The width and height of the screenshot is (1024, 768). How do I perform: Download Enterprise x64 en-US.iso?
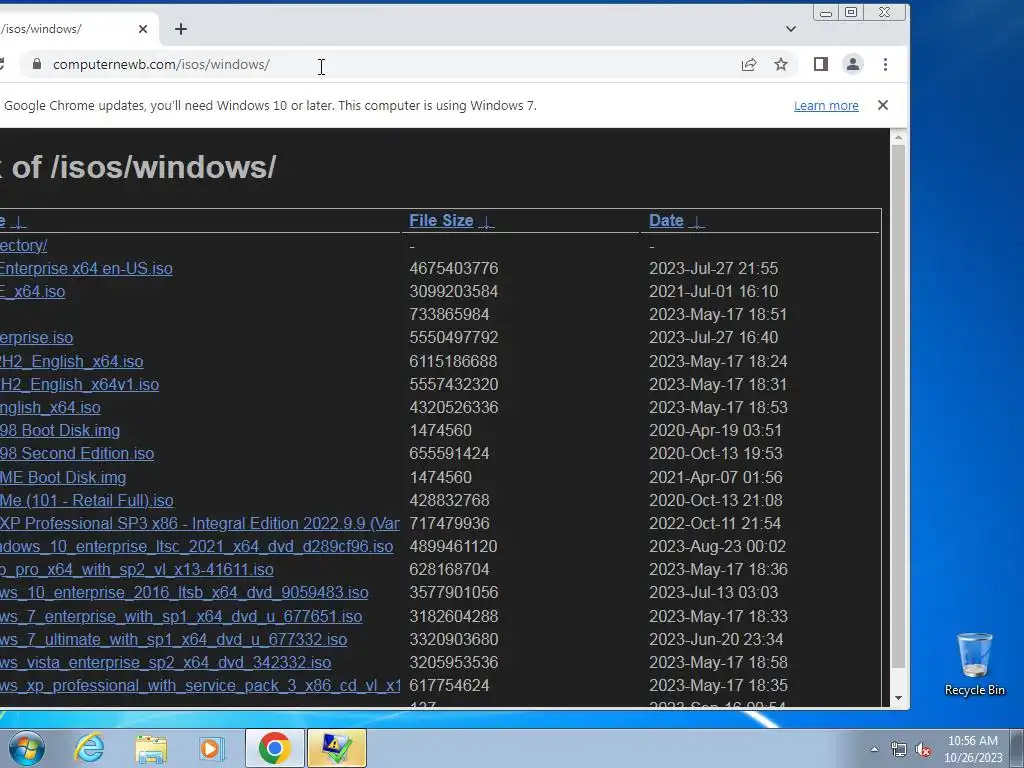(86, 268)
